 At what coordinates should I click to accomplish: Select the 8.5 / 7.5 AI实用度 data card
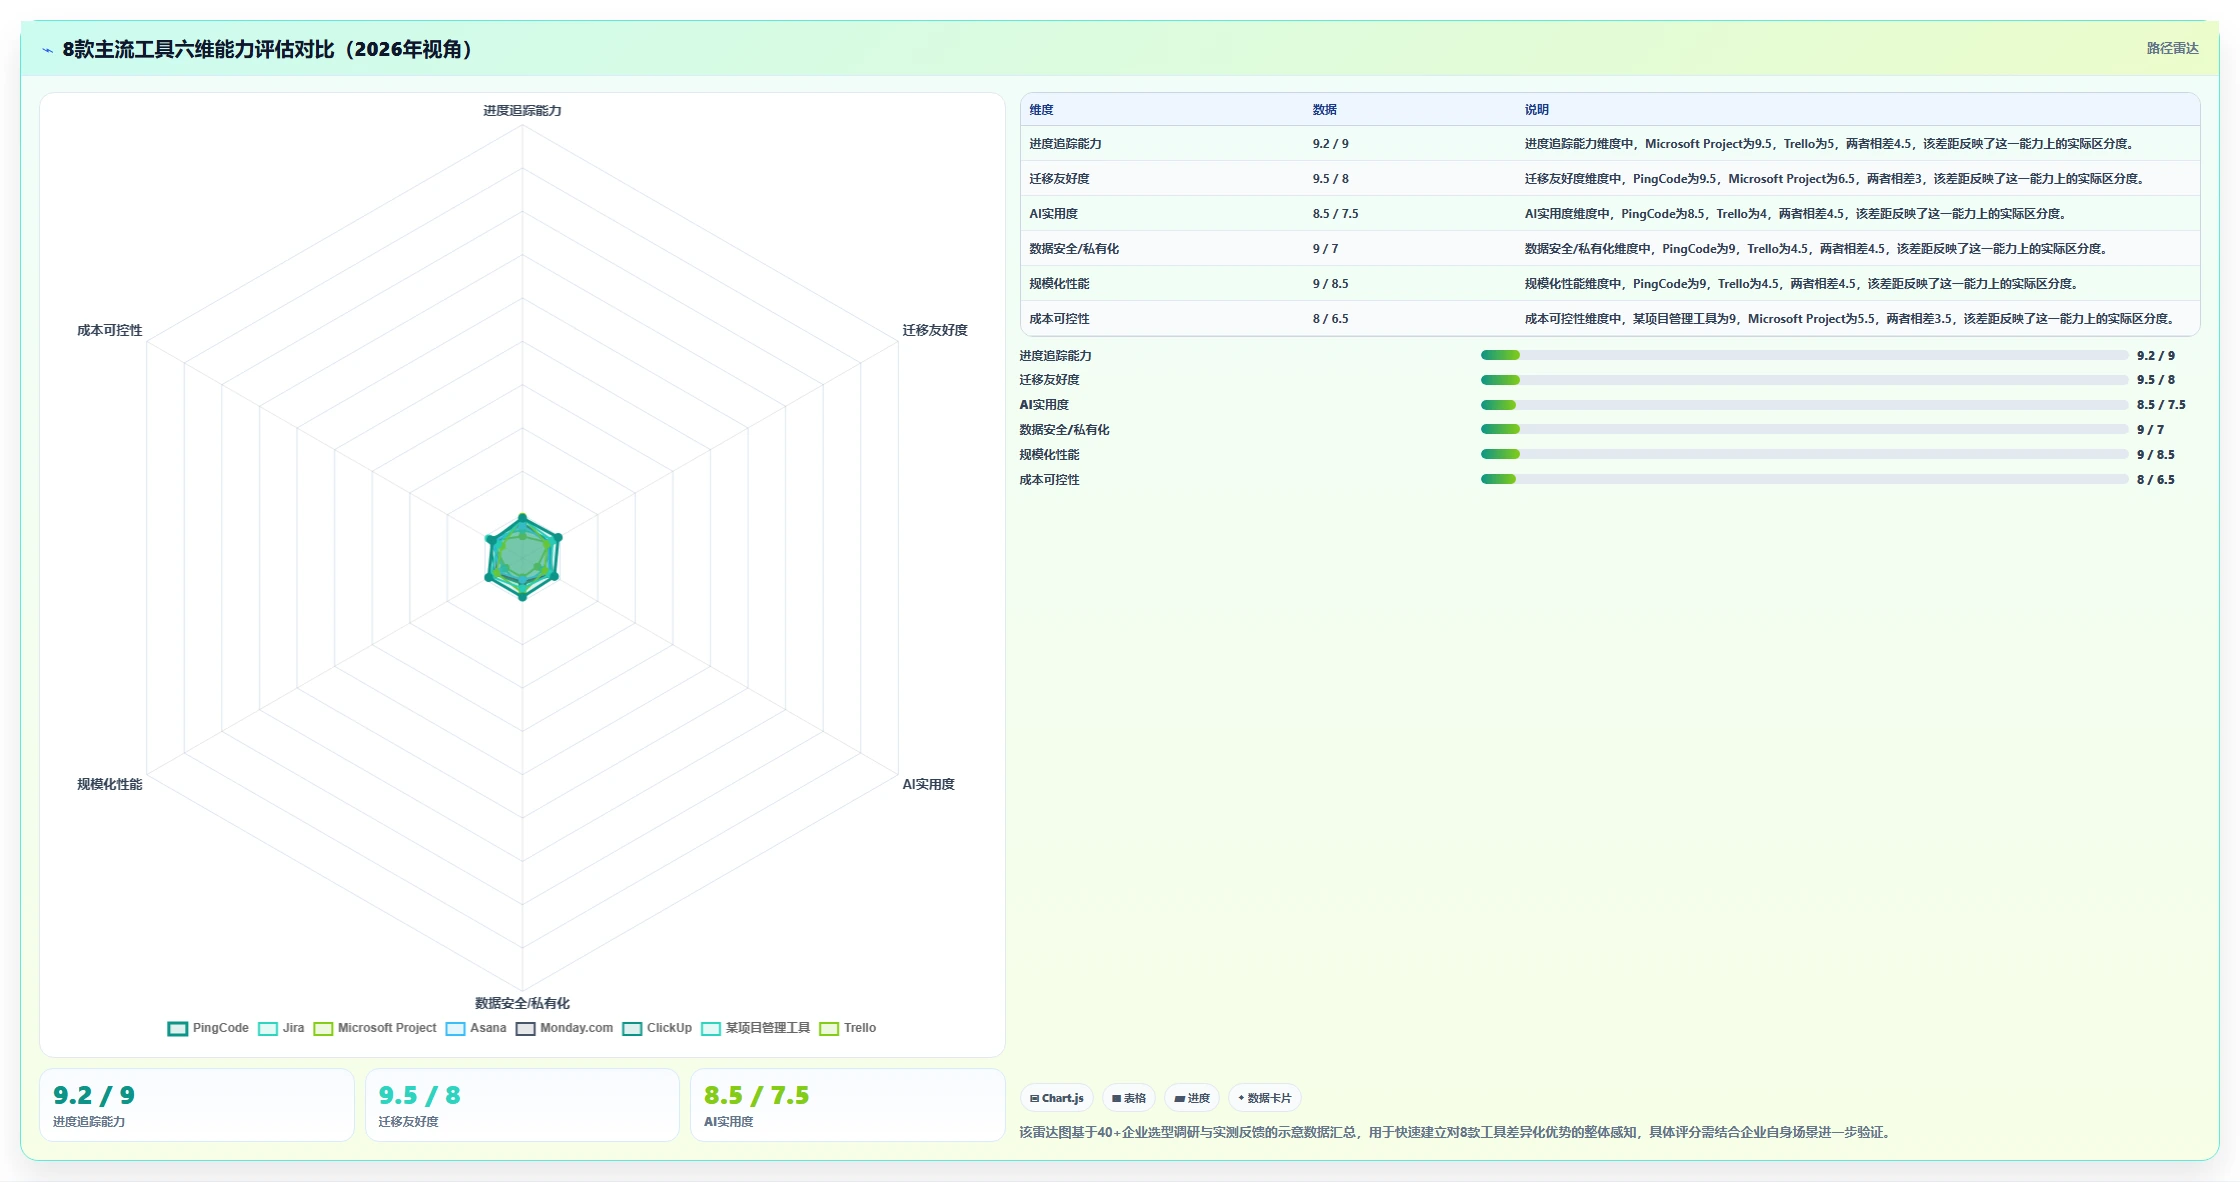848,1105
